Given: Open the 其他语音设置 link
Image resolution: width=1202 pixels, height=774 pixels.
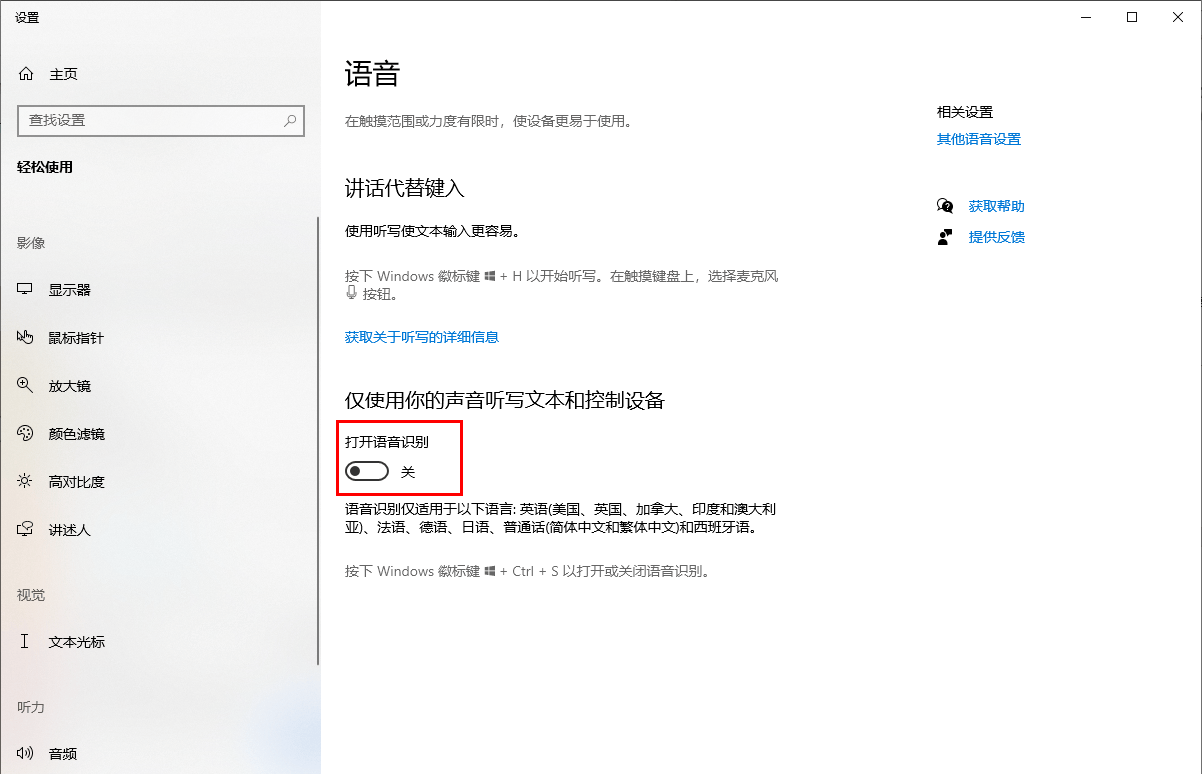Looking at the screenshot, I should coord(979,140).
